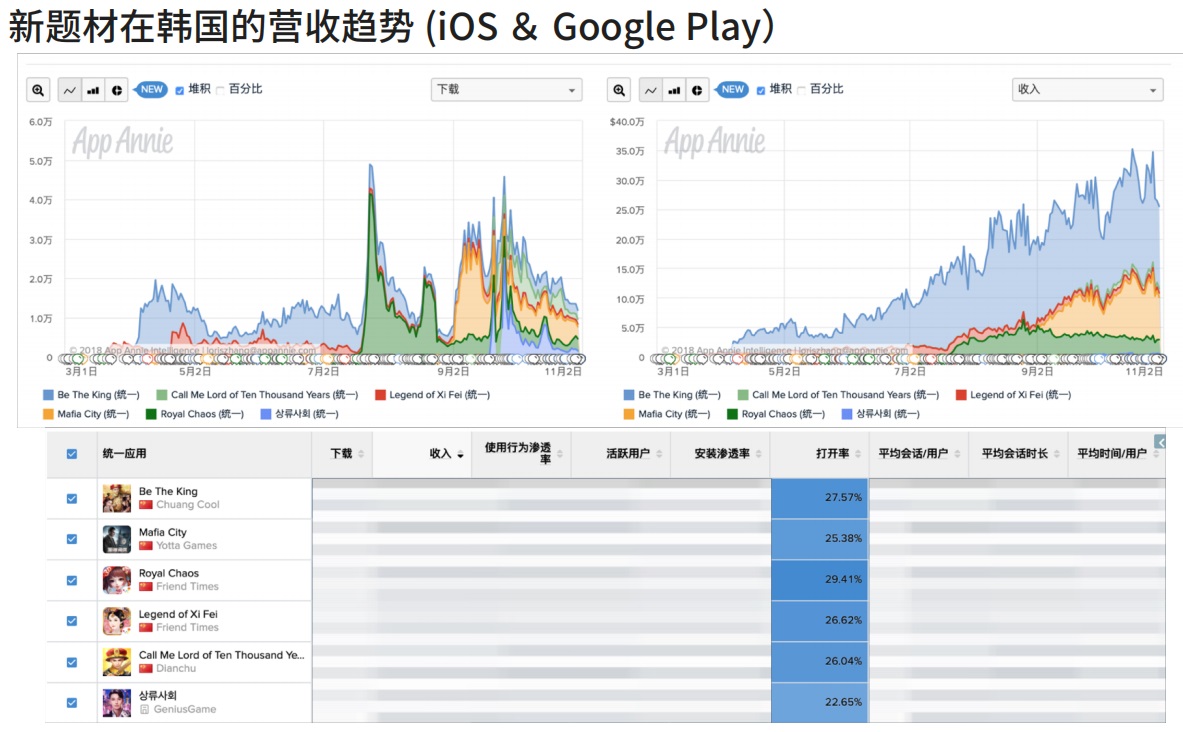
Task: Sort by 使用行为渗透率 column
Action: click(x=522, y=454)
